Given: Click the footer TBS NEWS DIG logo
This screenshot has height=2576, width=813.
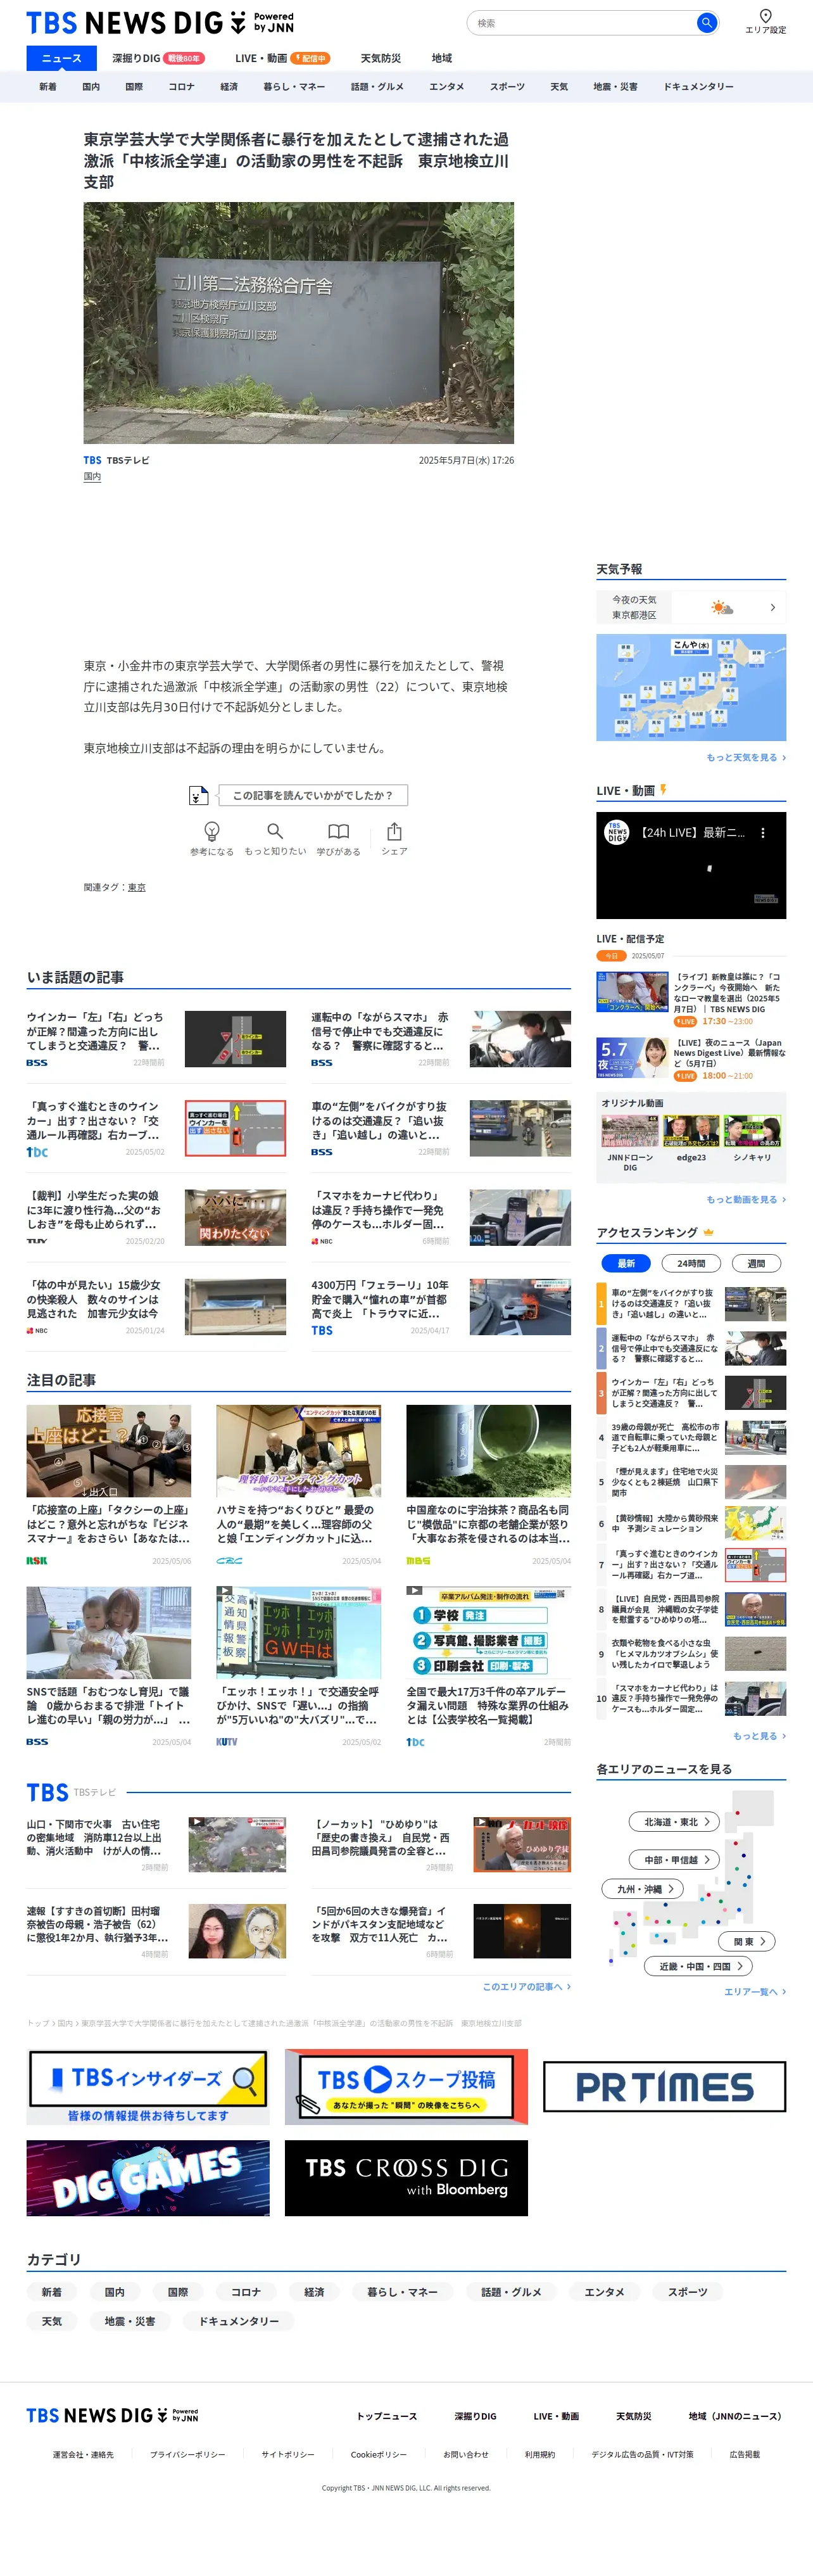Looking at the screenshot, I should 112,2415.
